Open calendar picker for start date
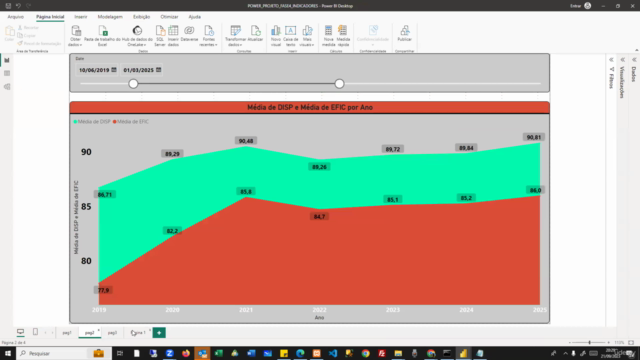 114,70
